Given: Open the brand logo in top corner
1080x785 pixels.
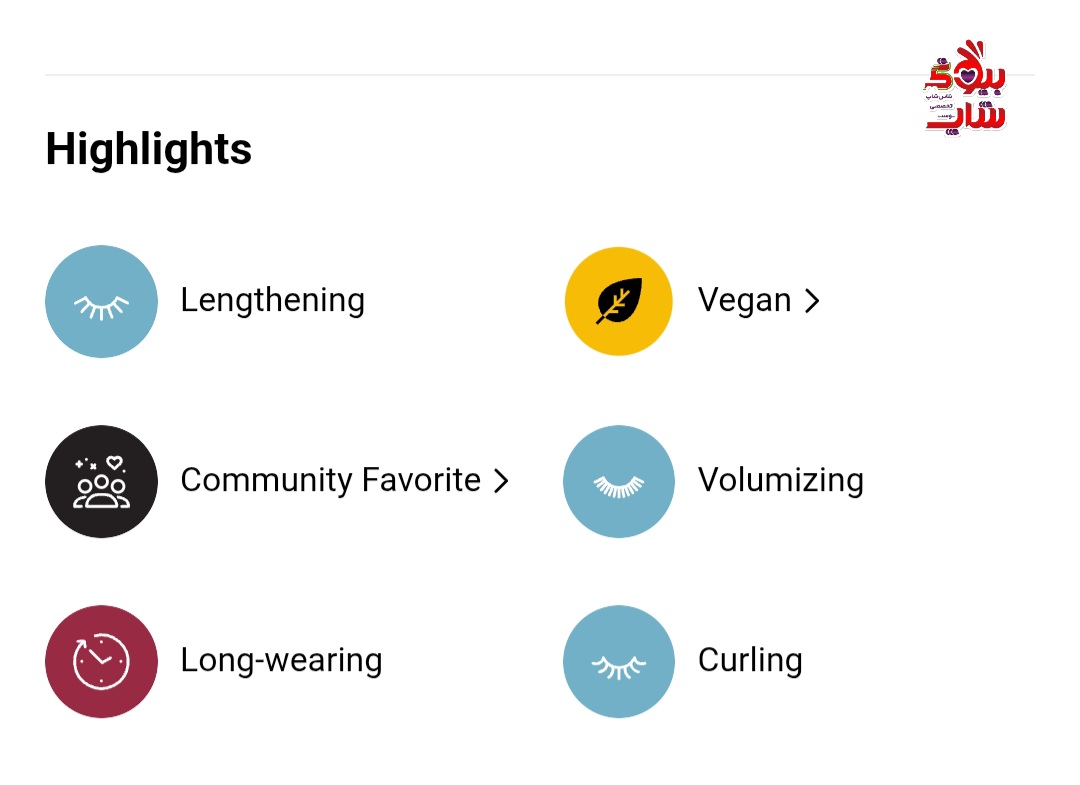Looking at the screenshot, I should pyautogui.click(x=964, y=87).
